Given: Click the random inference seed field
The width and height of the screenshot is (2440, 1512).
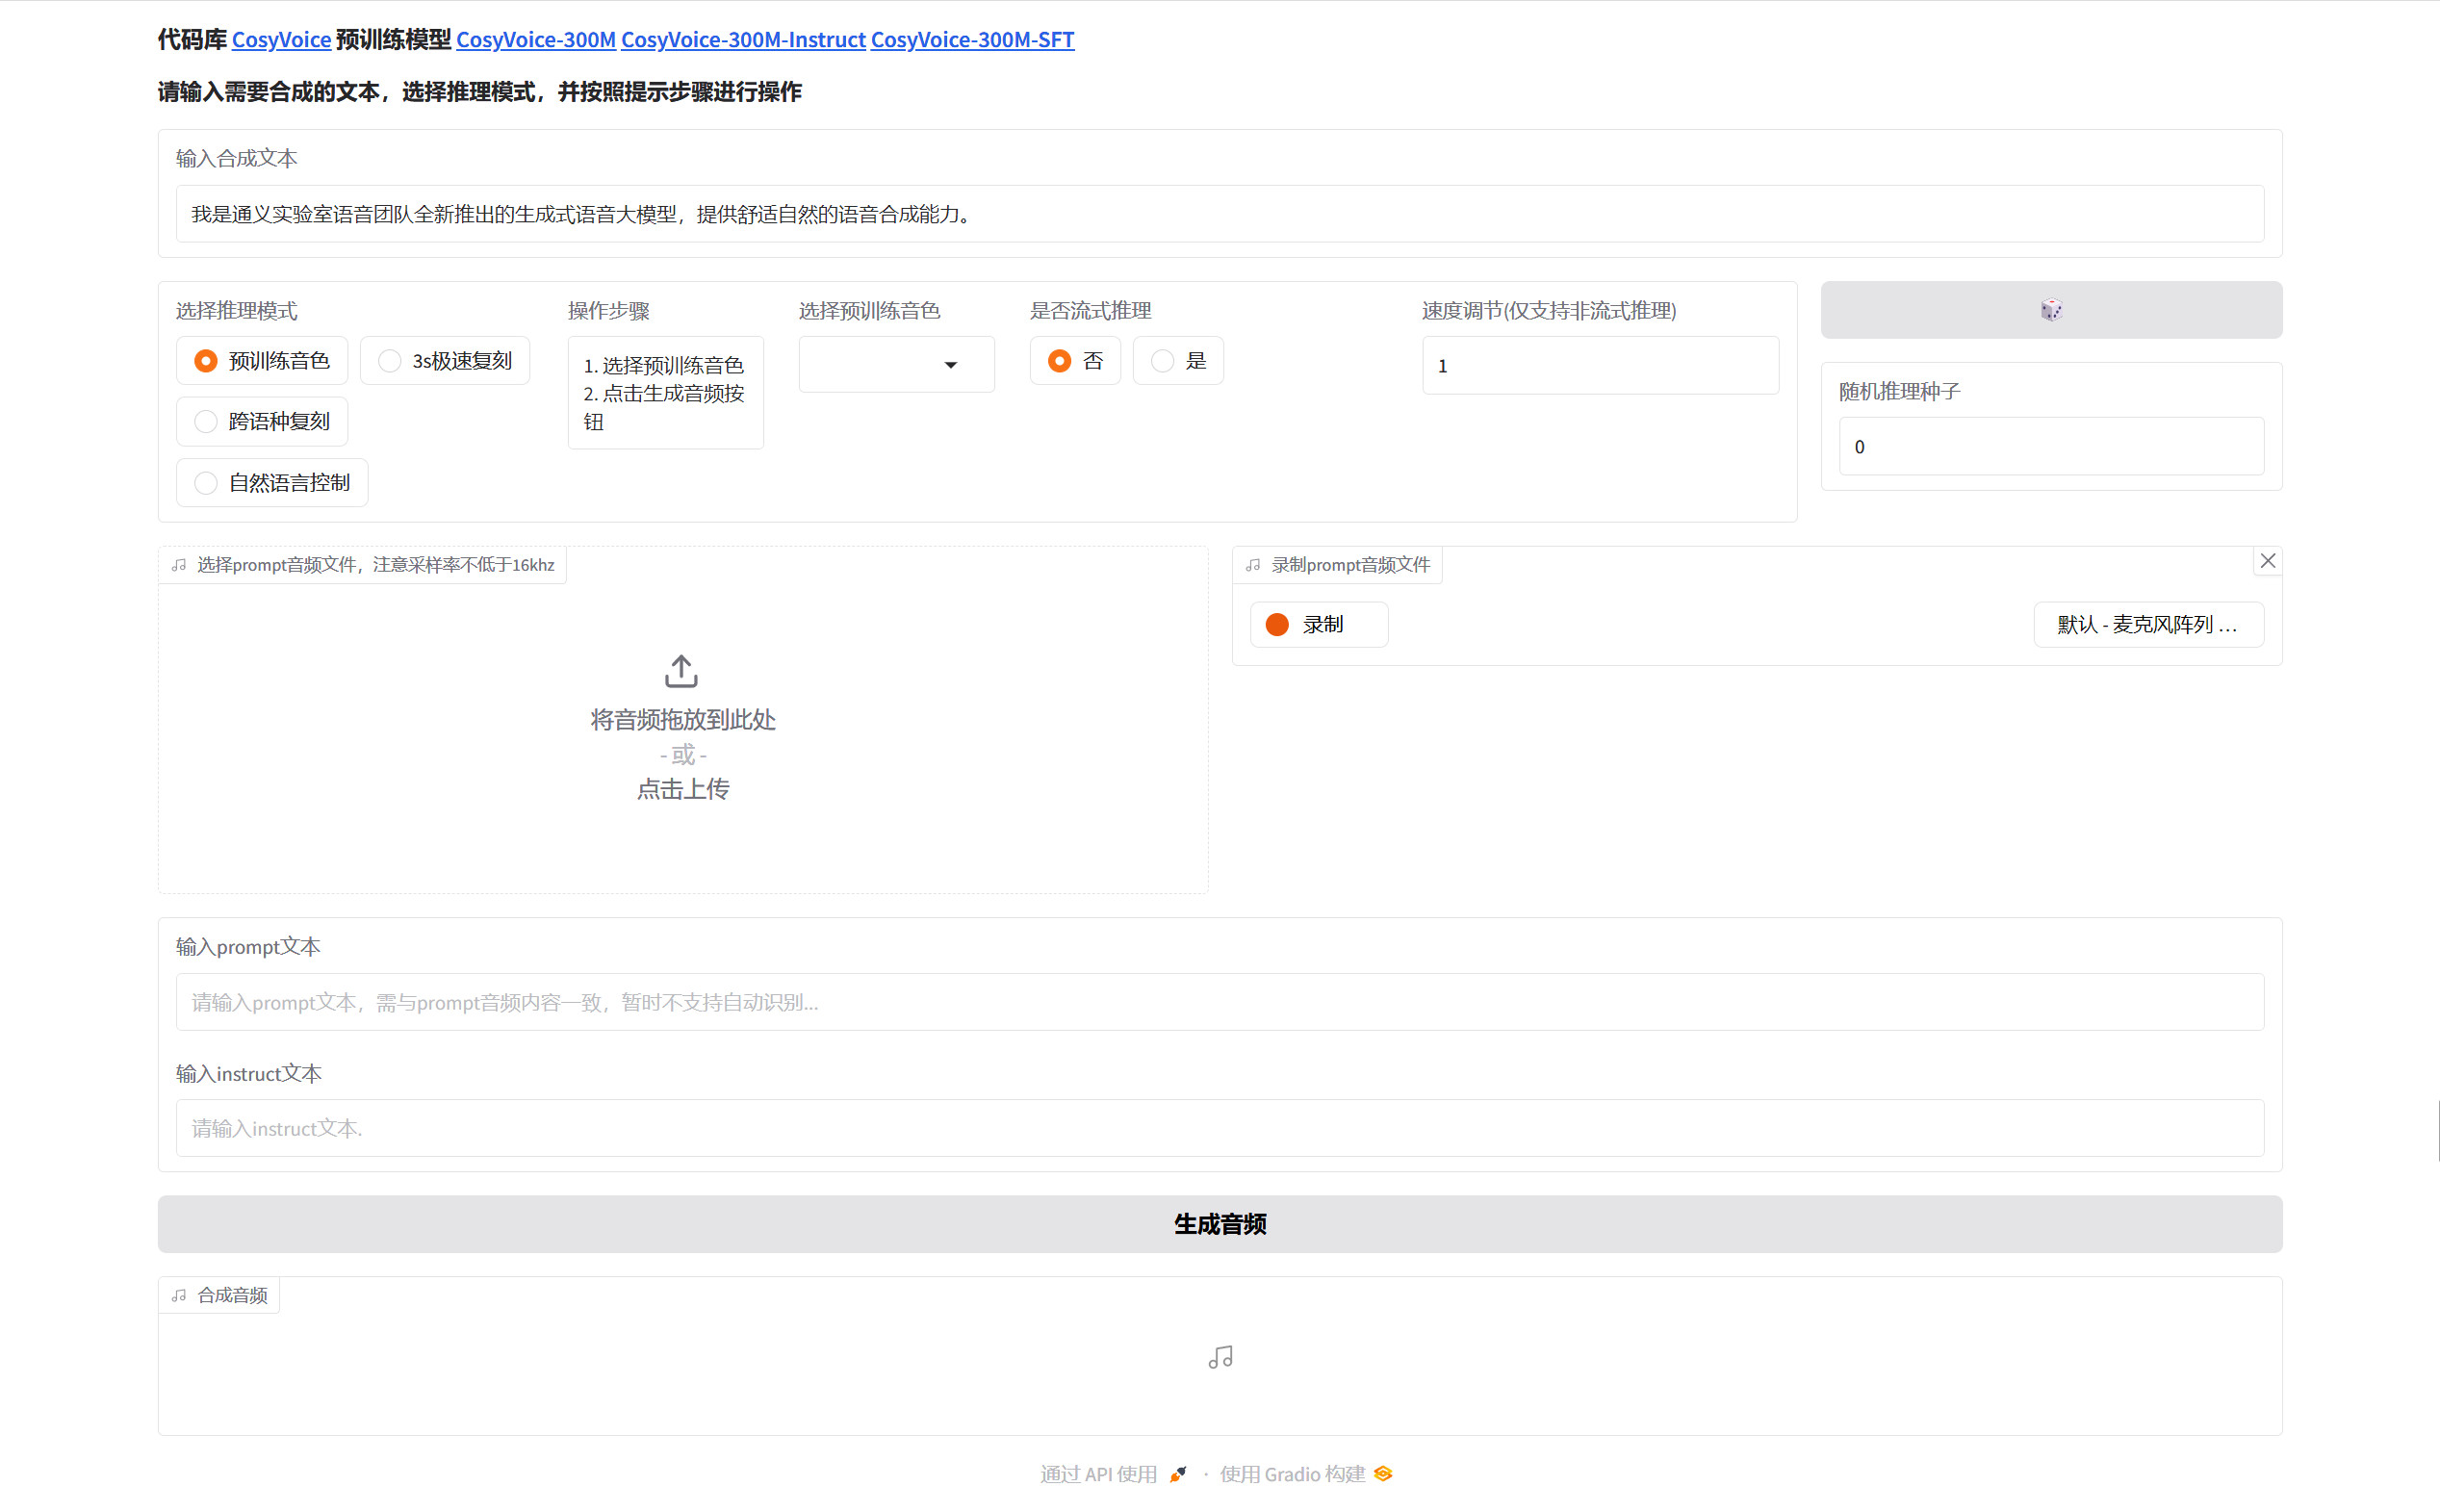Looking at the screenshot, I should 2050,447.
